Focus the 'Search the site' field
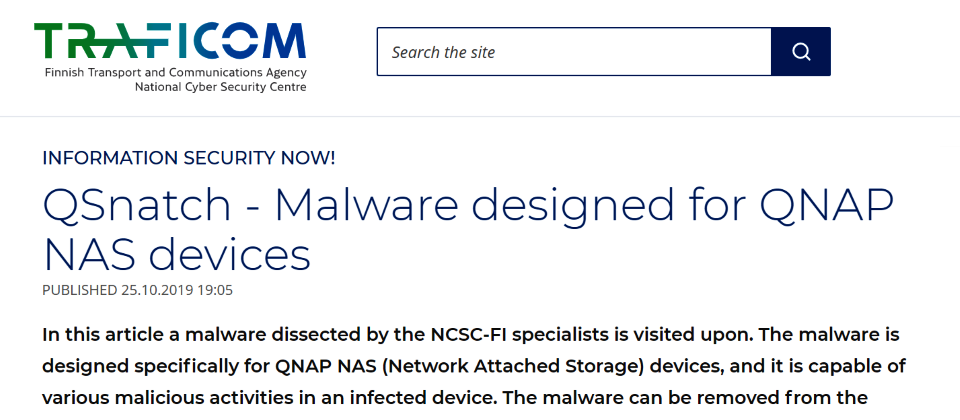Viewport: 960px width, 420px height. point(574,52)
